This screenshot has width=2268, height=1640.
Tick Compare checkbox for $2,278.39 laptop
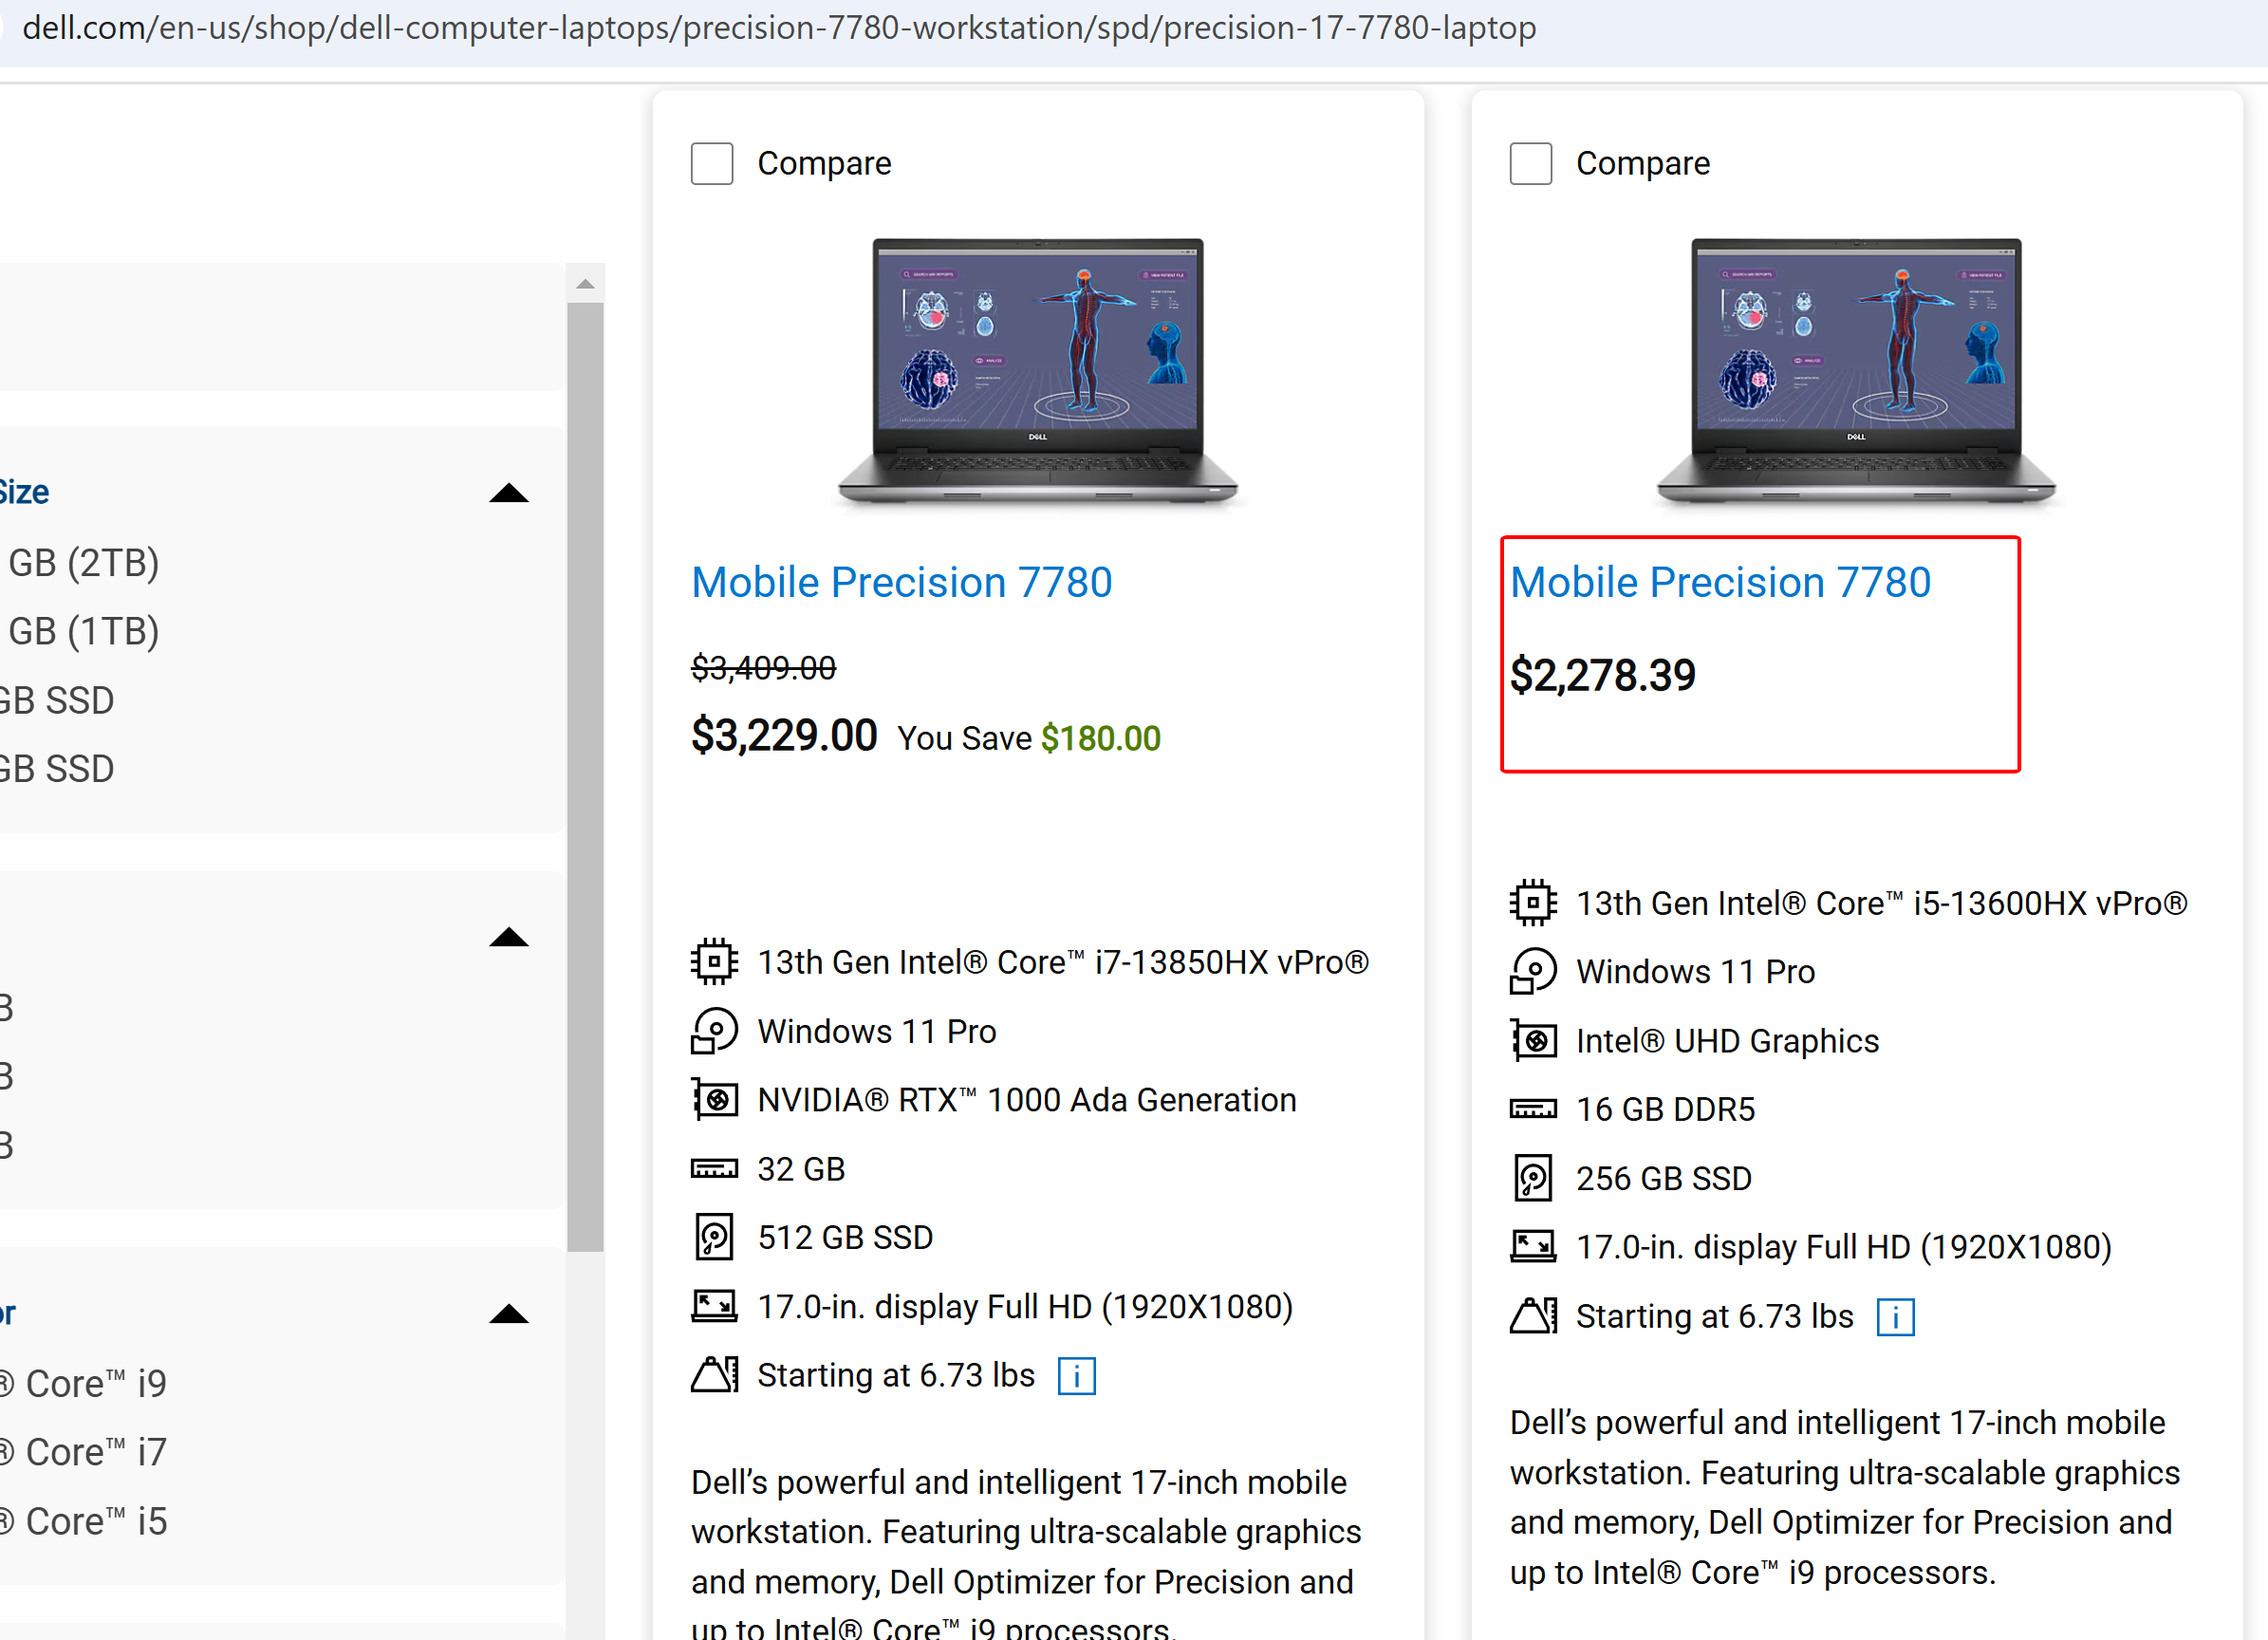[x=1531, y=164]
